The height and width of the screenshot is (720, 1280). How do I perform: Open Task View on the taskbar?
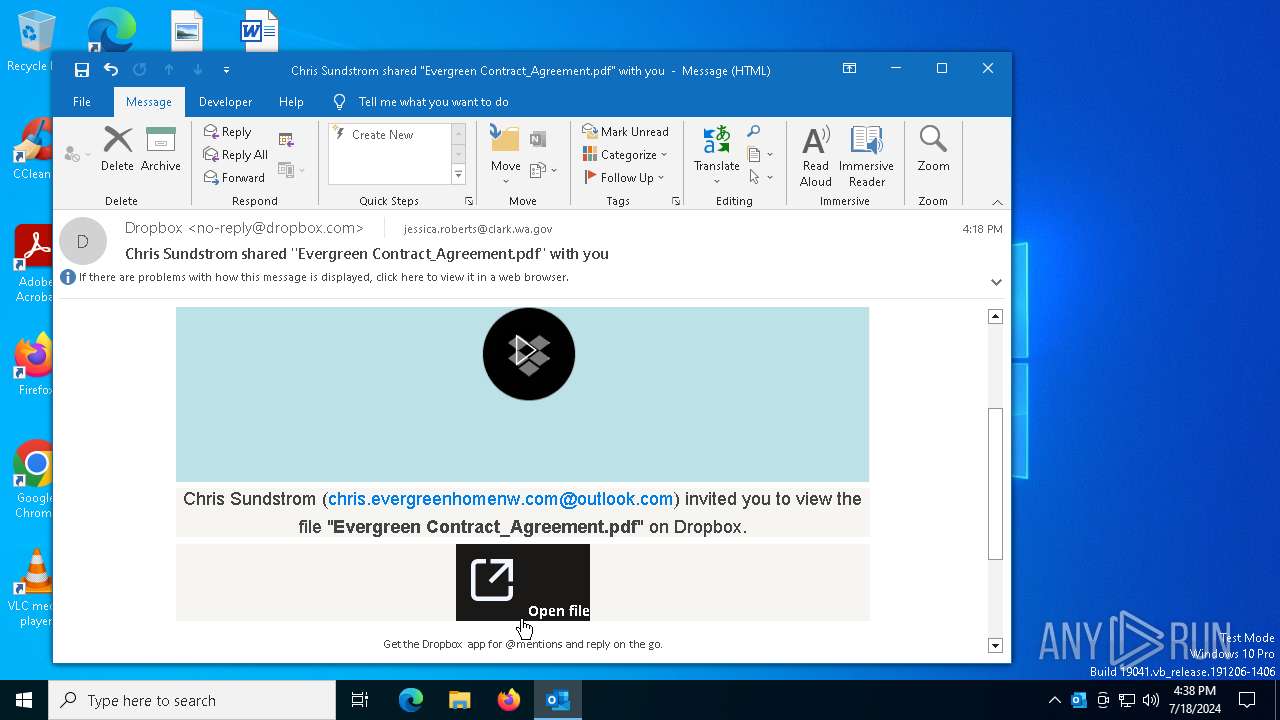(x=360, y=700)
